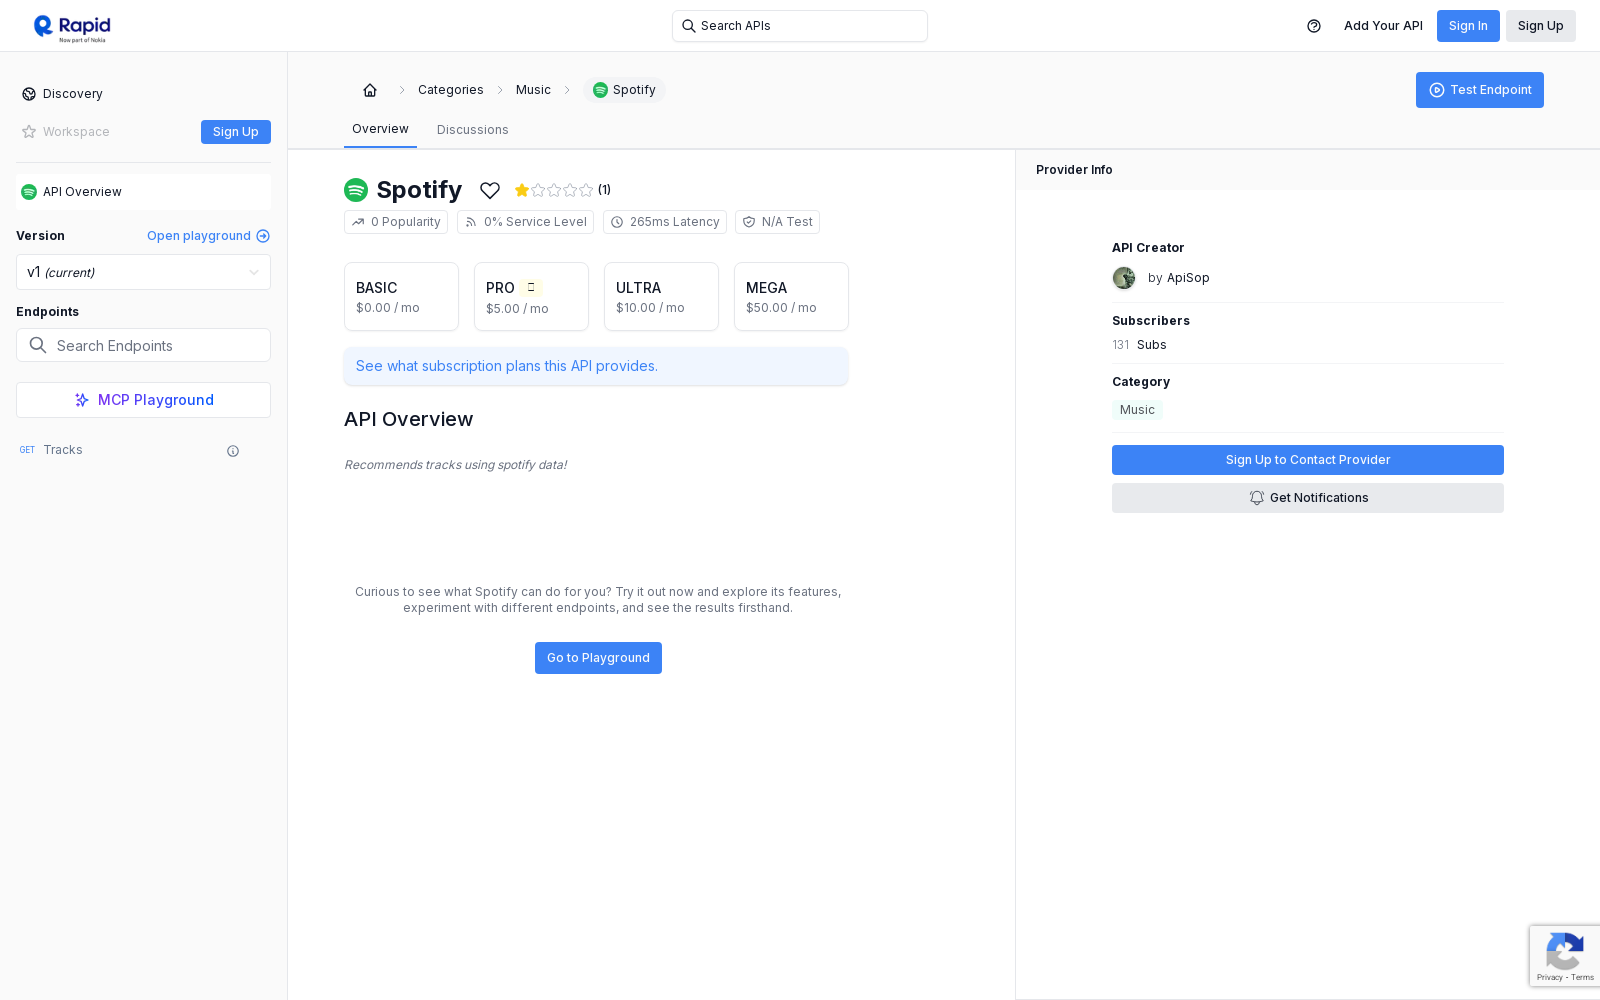Click the Music category tag
1600x1000 pixels.
click(1137, 410)
